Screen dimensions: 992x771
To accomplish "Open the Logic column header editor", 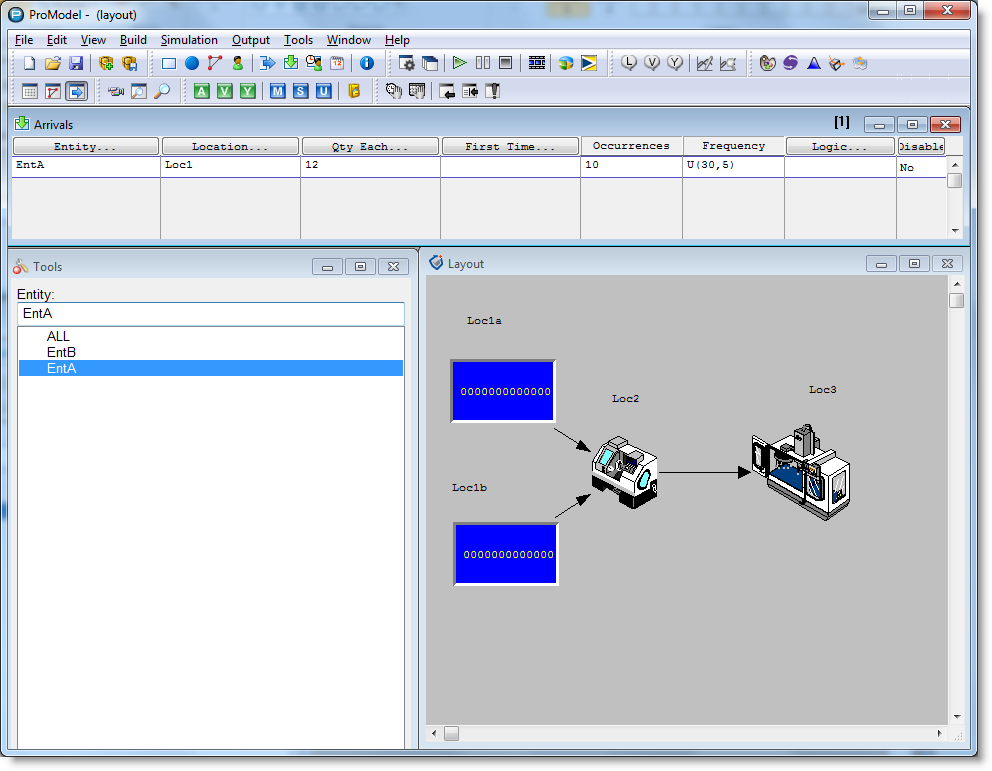I will 840,146.
